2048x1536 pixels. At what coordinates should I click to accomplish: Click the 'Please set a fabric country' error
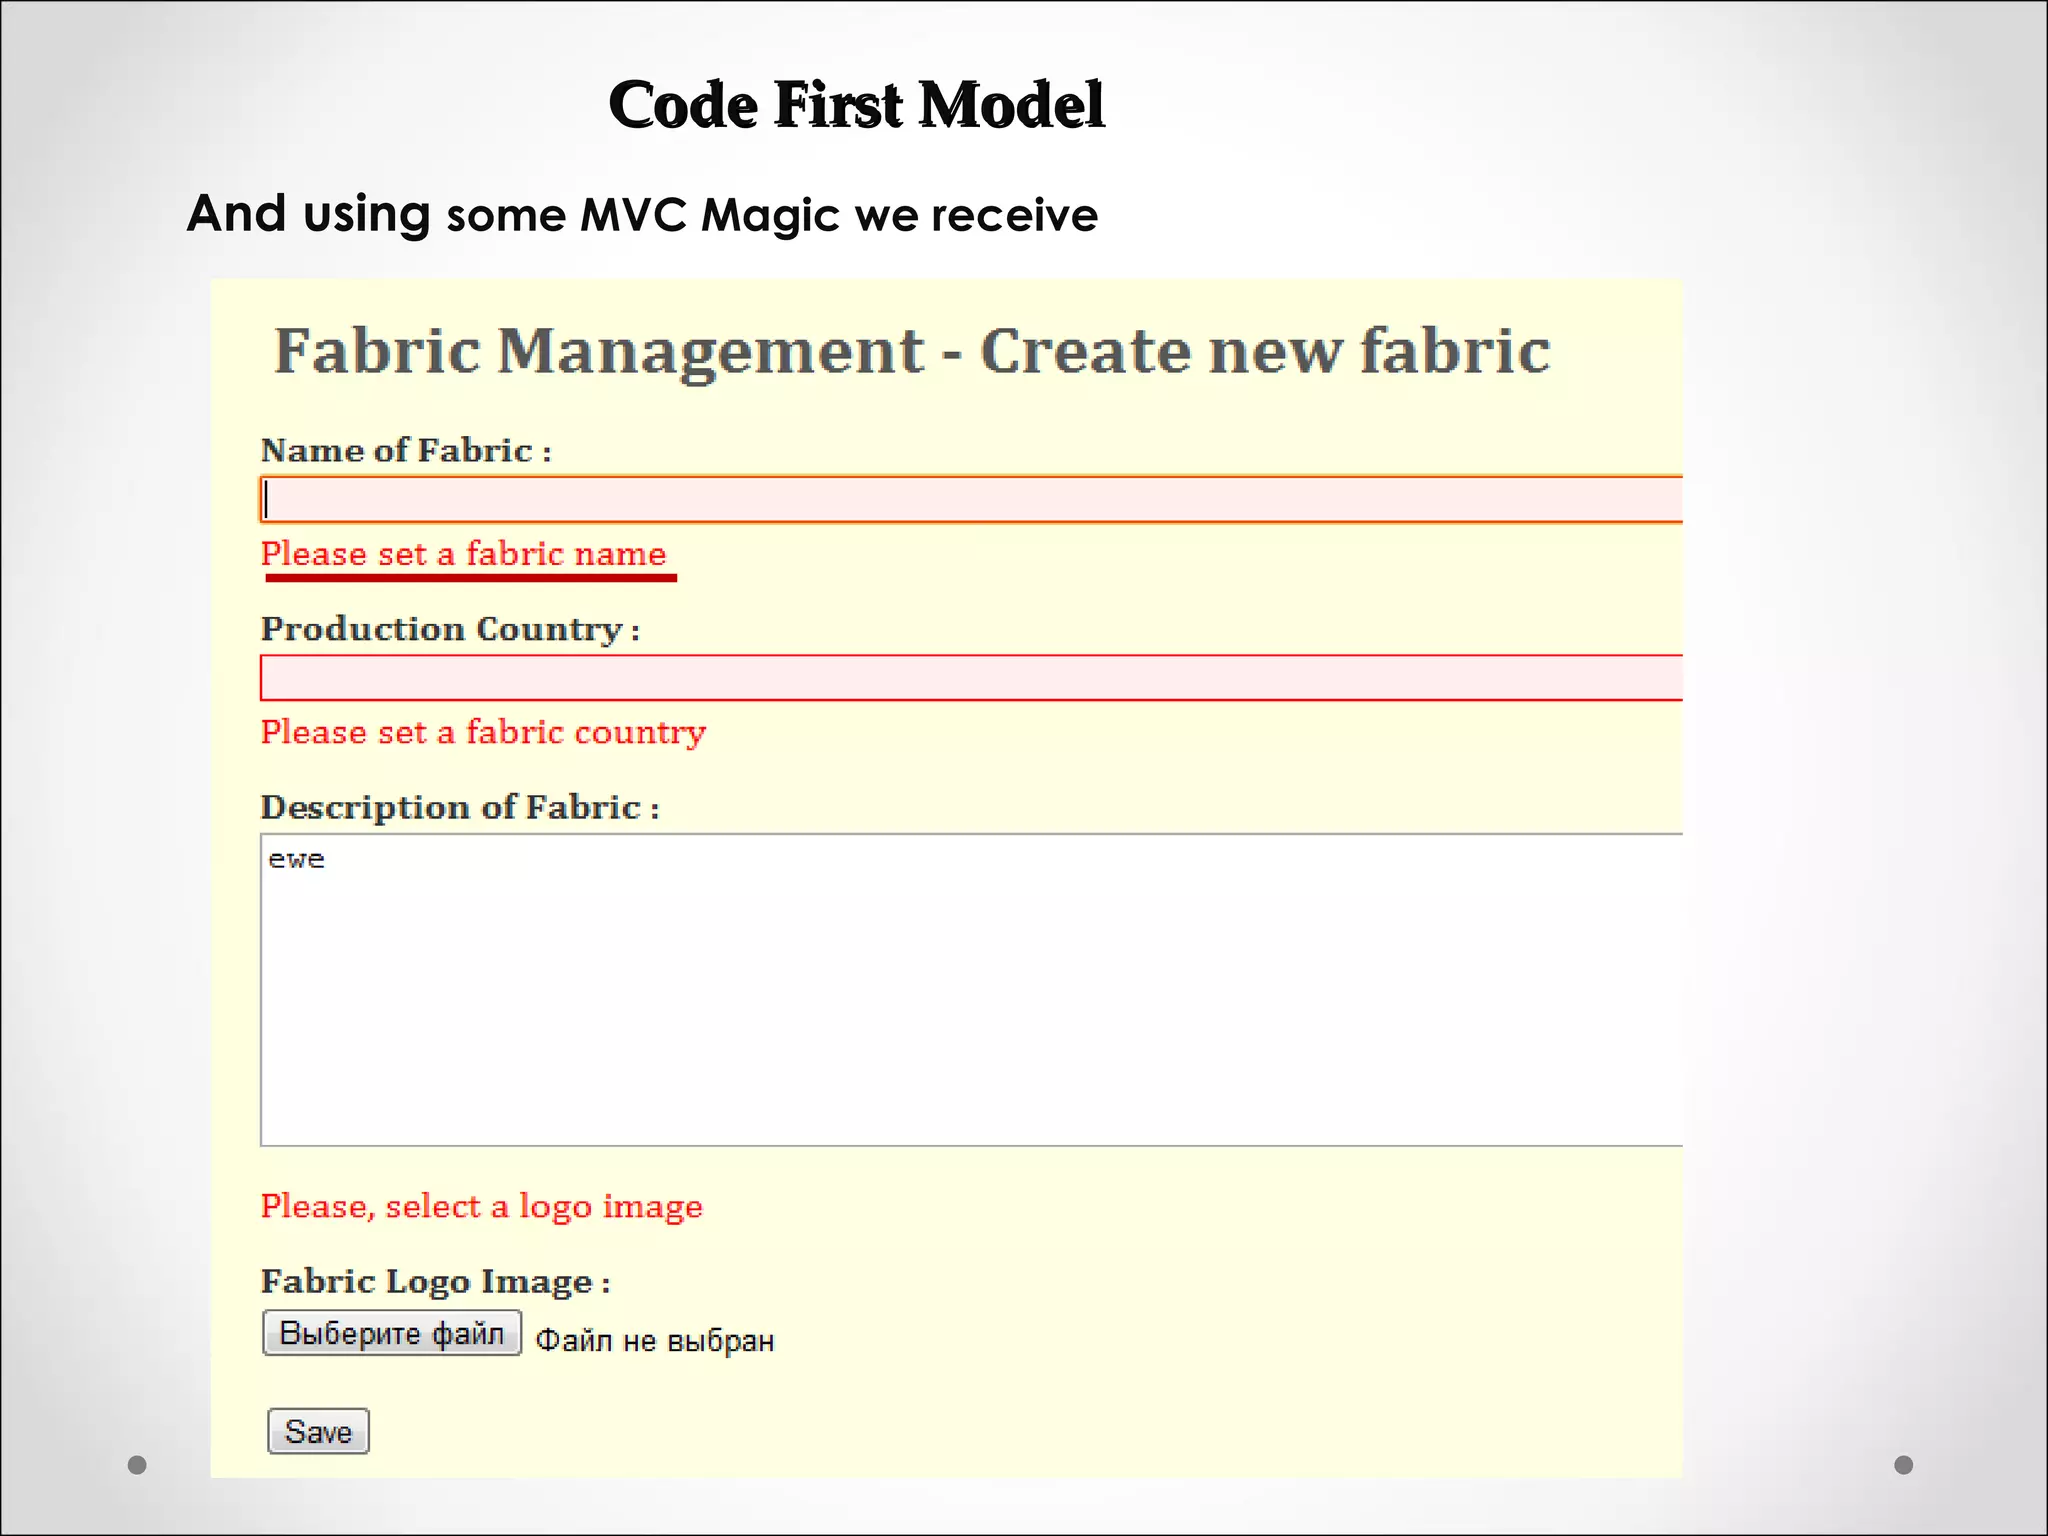tap(483, 733)
